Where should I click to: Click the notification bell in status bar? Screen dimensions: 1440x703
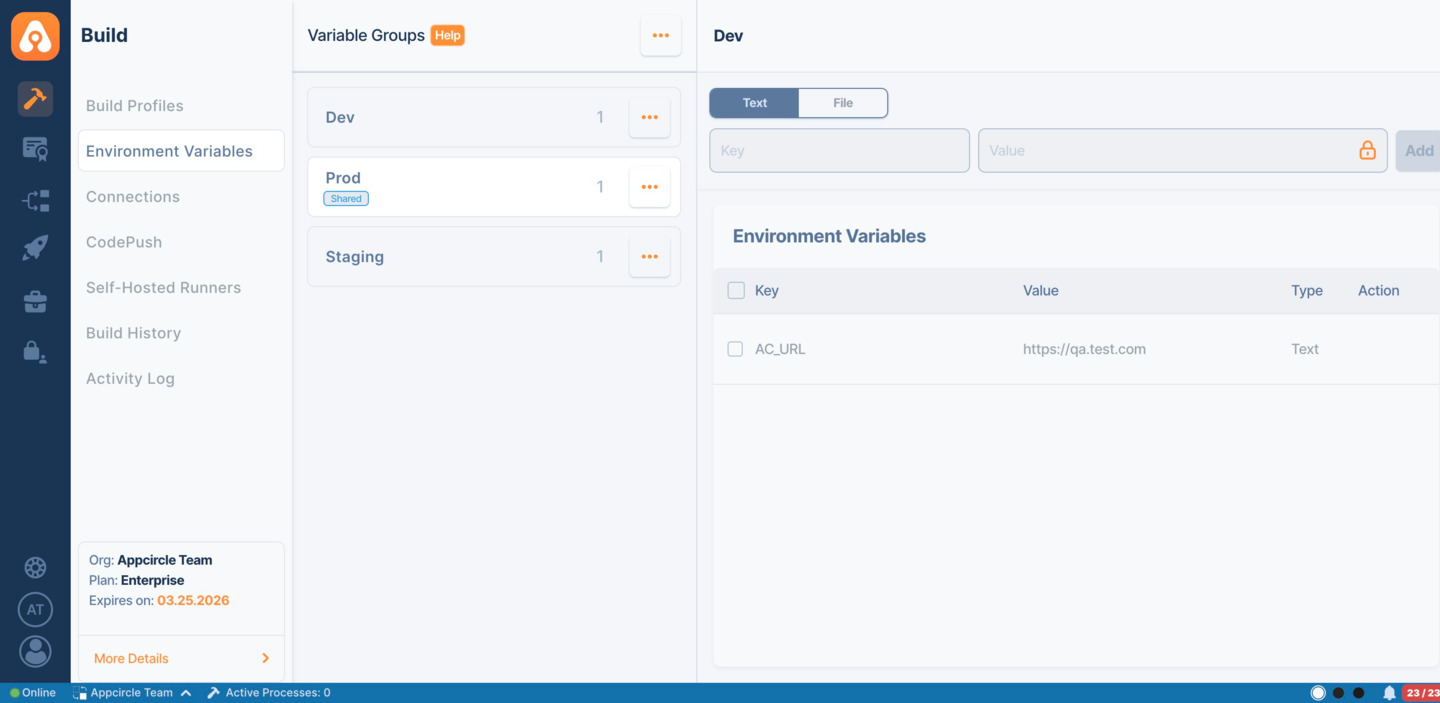click(1389, 692)
